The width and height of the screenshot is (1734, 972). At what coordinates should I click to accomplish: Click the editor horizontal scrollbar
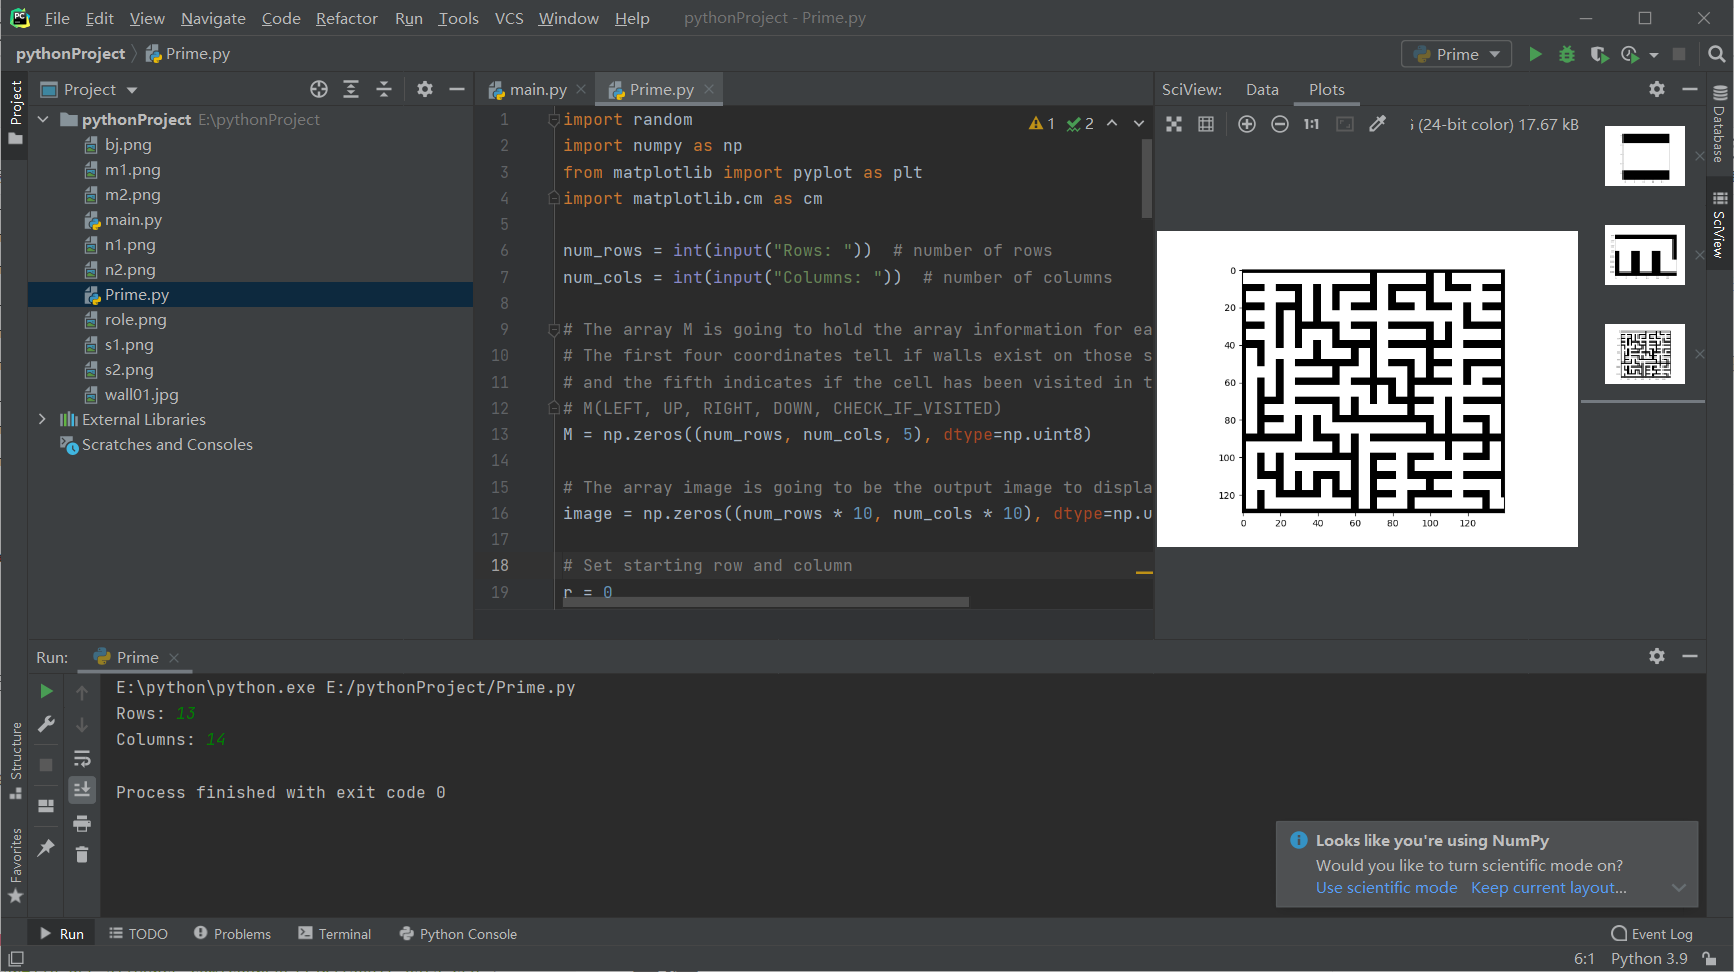click(766, 602)
